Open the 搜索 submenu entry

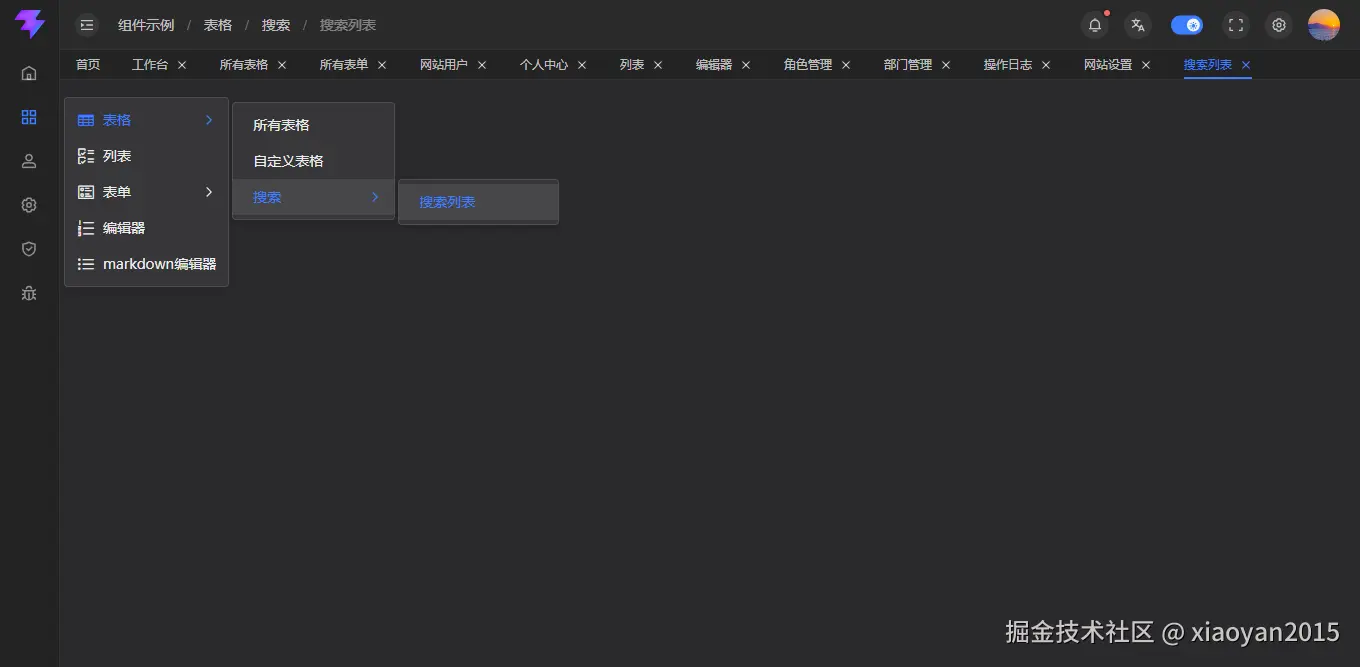[x=314, y=197]
